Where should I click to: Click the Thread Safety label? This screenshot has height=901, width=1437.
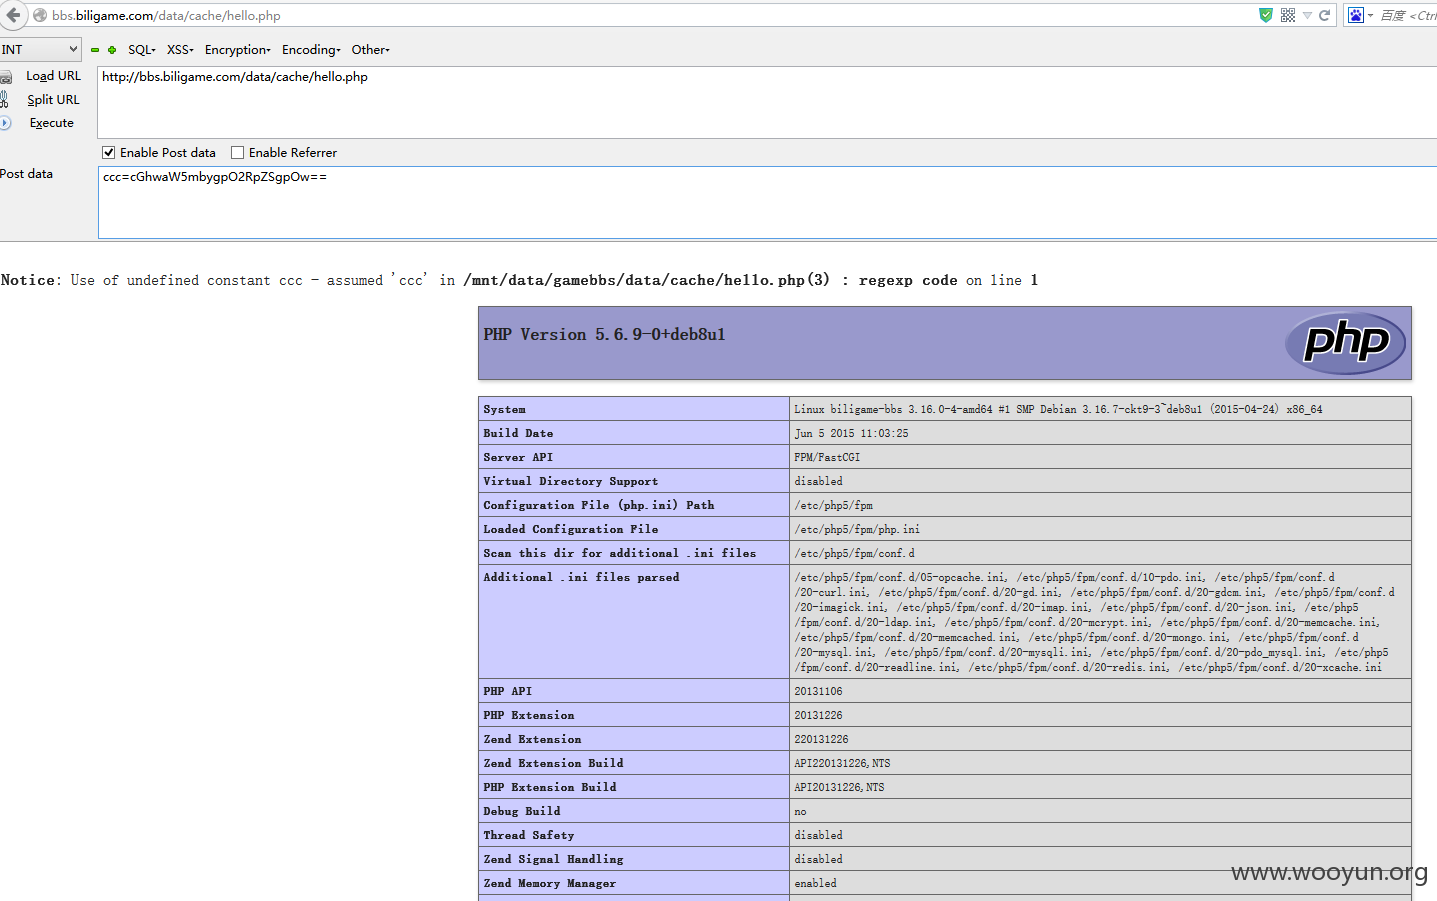point(529,835)
